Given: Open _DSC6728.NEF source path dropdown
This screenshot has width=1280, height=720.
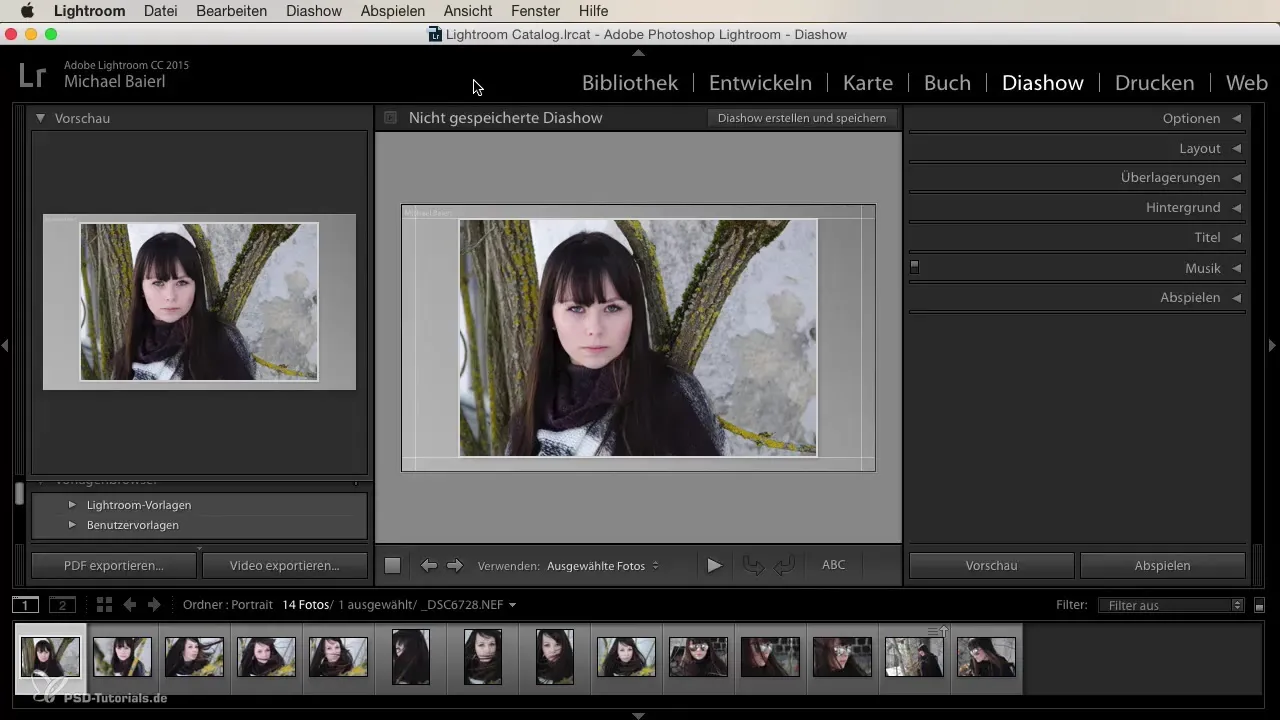Looking at the screenshot, I should (469, 605).
